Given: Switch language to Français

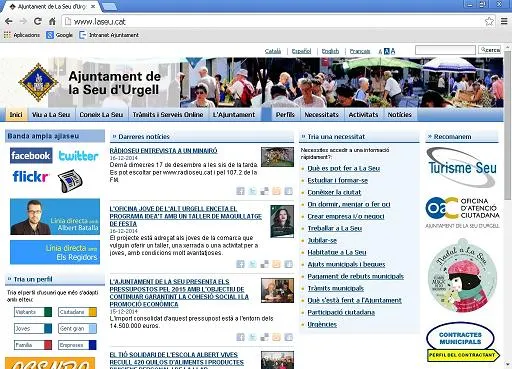Looking at the screenshot, I should point(360,51).
